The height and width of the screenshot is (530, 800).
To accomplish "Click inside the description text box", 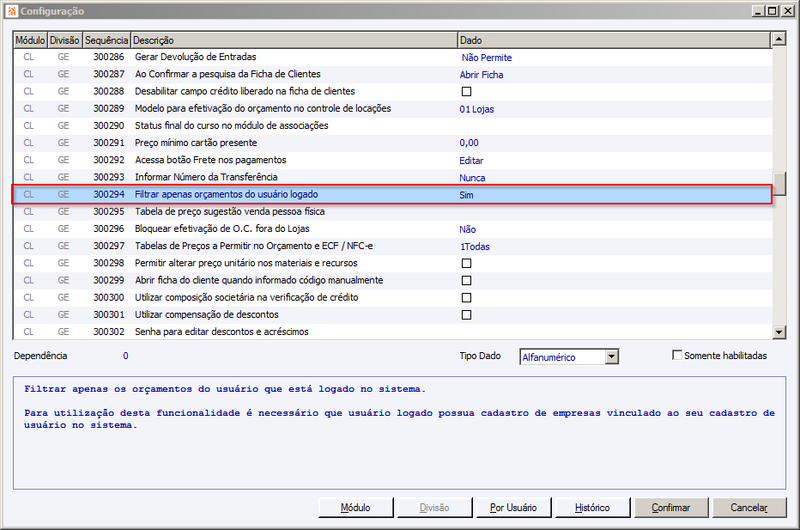I will click(x=399, y=433).
